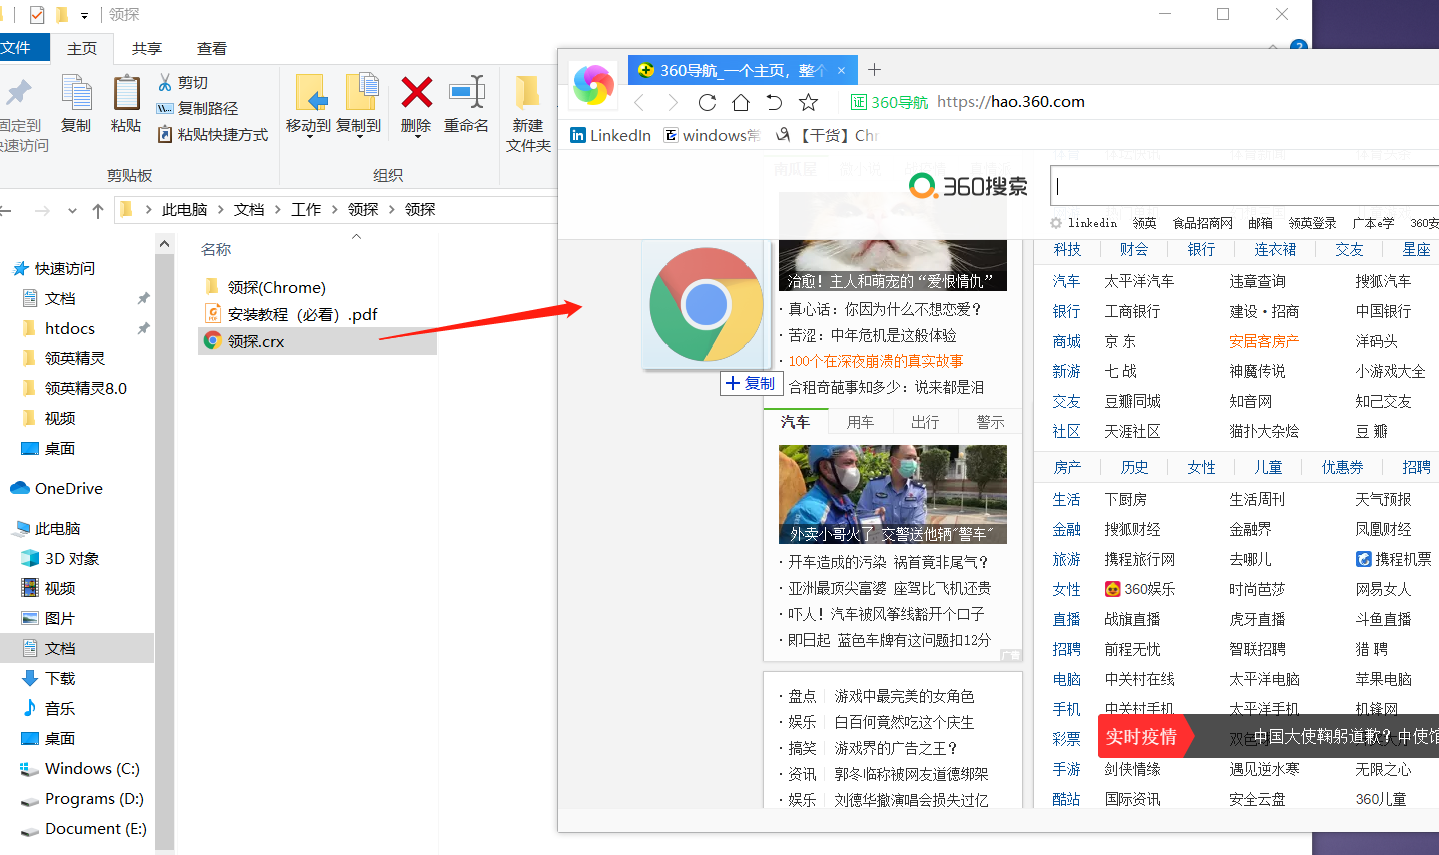Open the 工商银行 link
This screenshot has height=855, width=1439.
1132,311
